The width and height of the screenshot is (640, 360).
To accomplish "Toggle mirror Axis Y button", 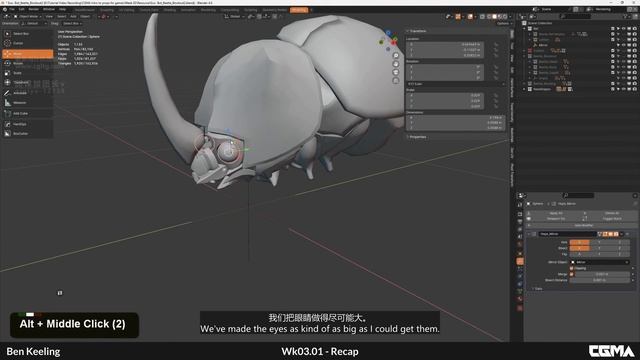I will tap(600, 242).
